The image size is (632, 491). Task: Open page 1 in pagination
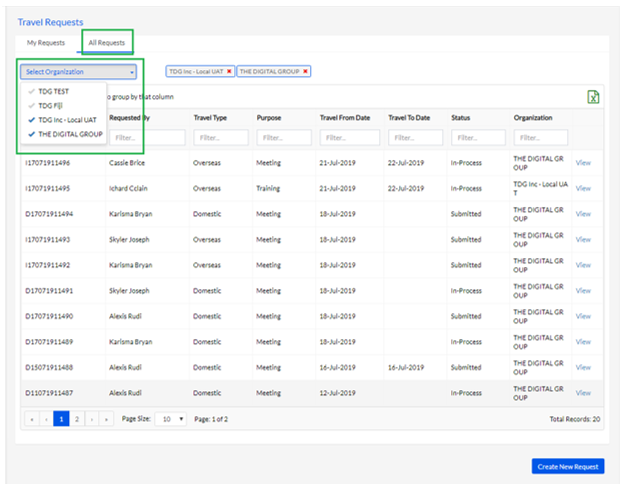61,419
